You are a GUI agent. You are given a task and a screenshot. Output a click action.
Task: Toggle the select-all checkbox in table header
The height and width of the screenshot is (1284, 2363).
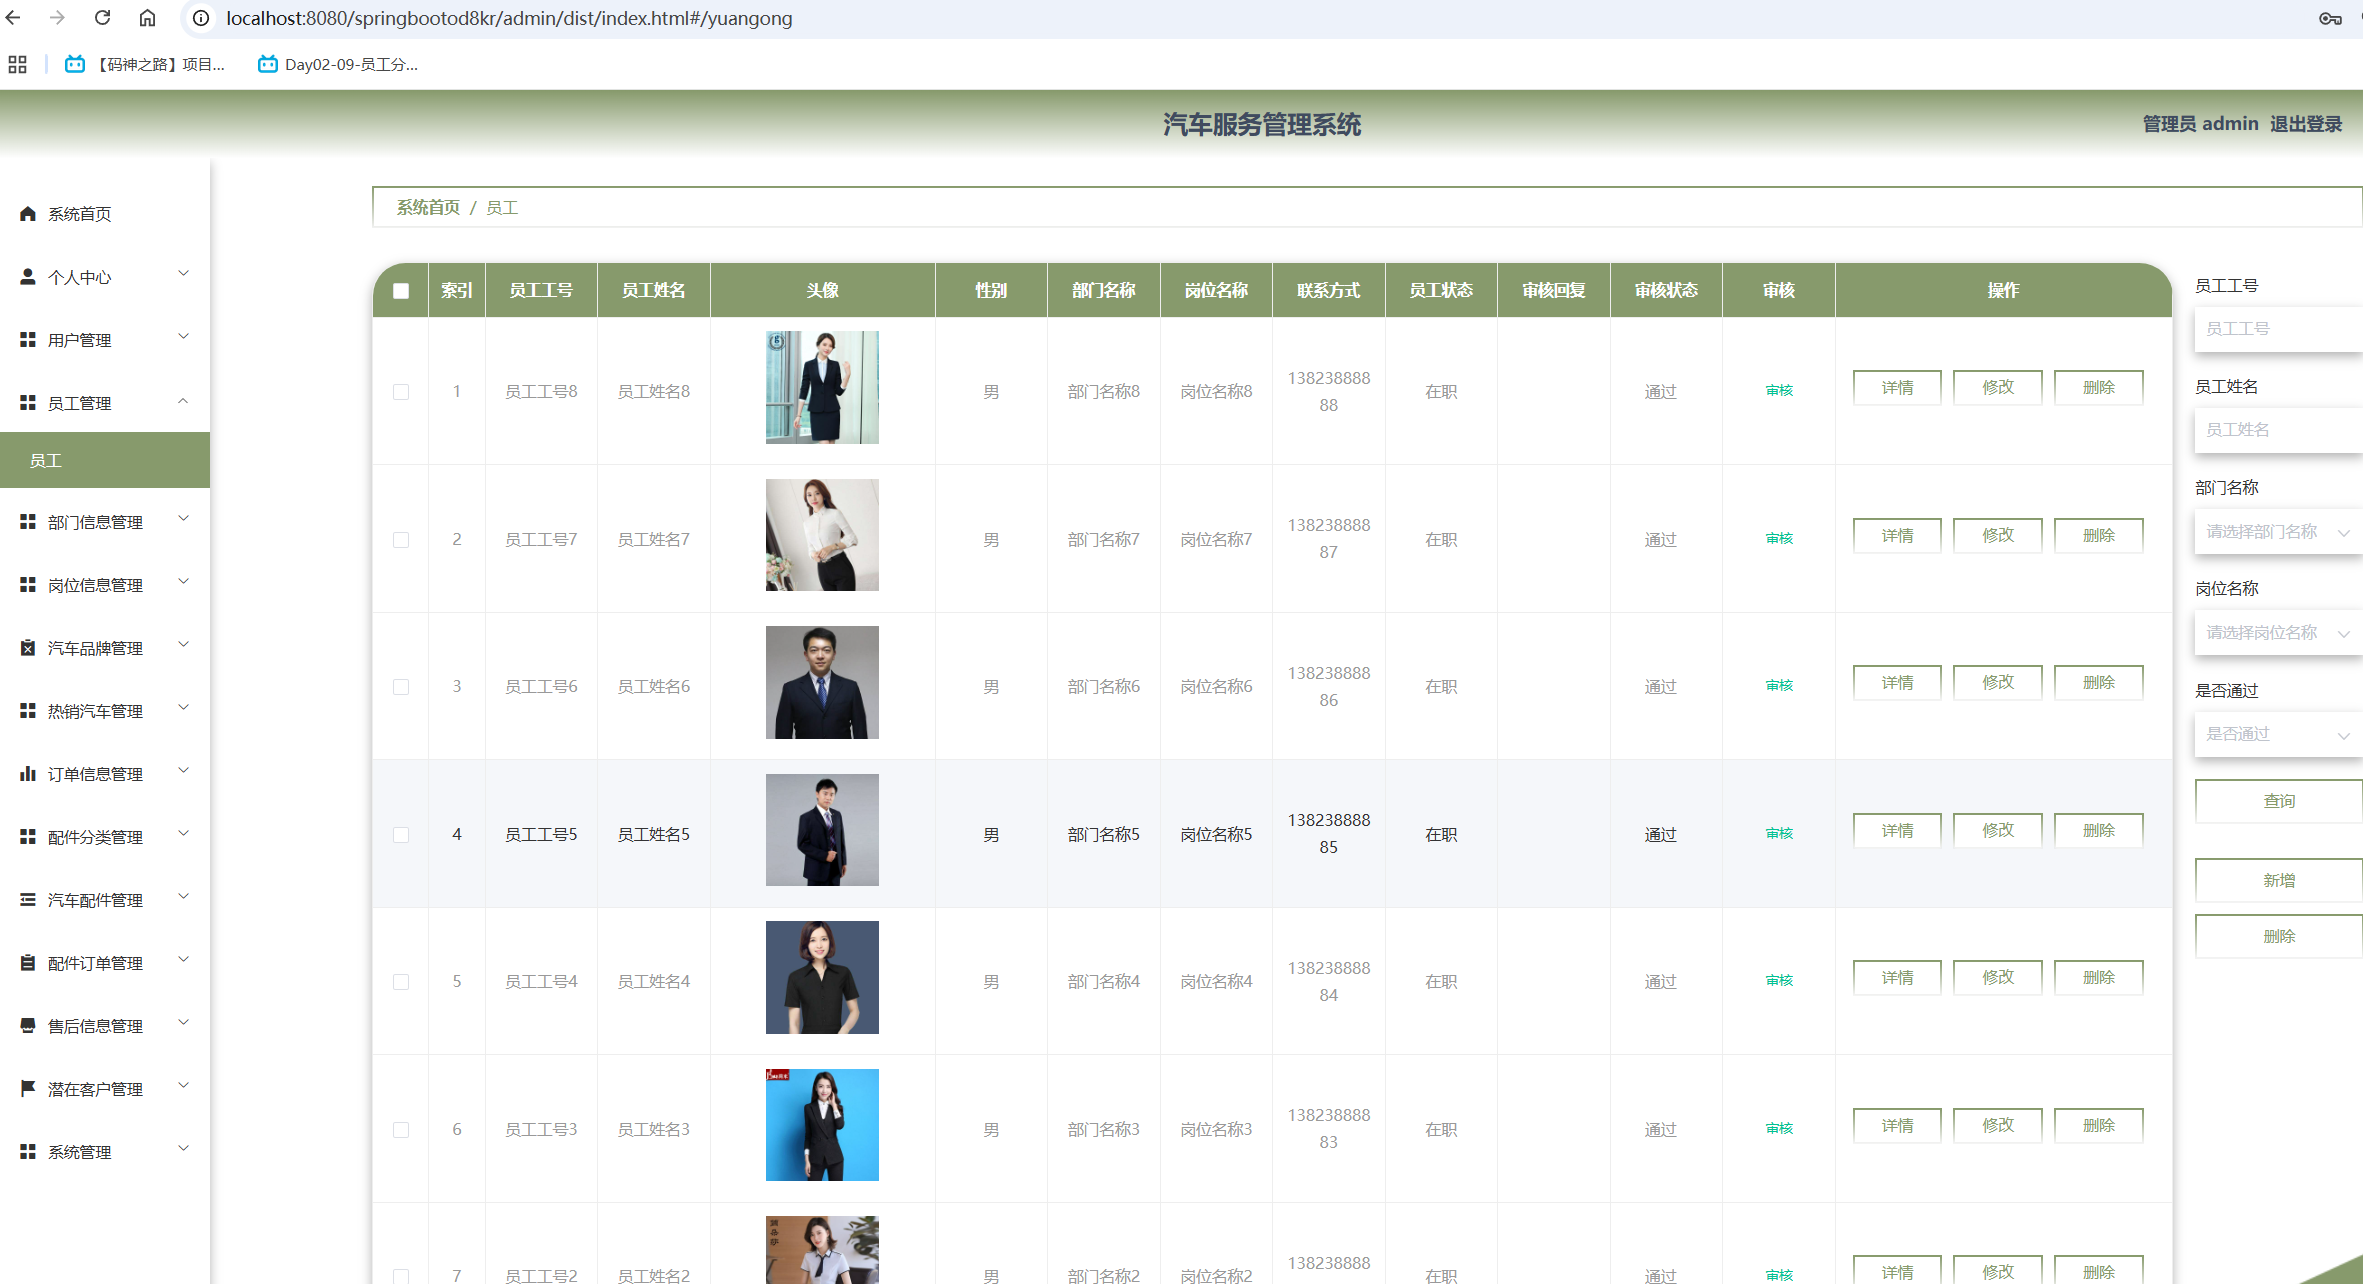pos(401,291)
